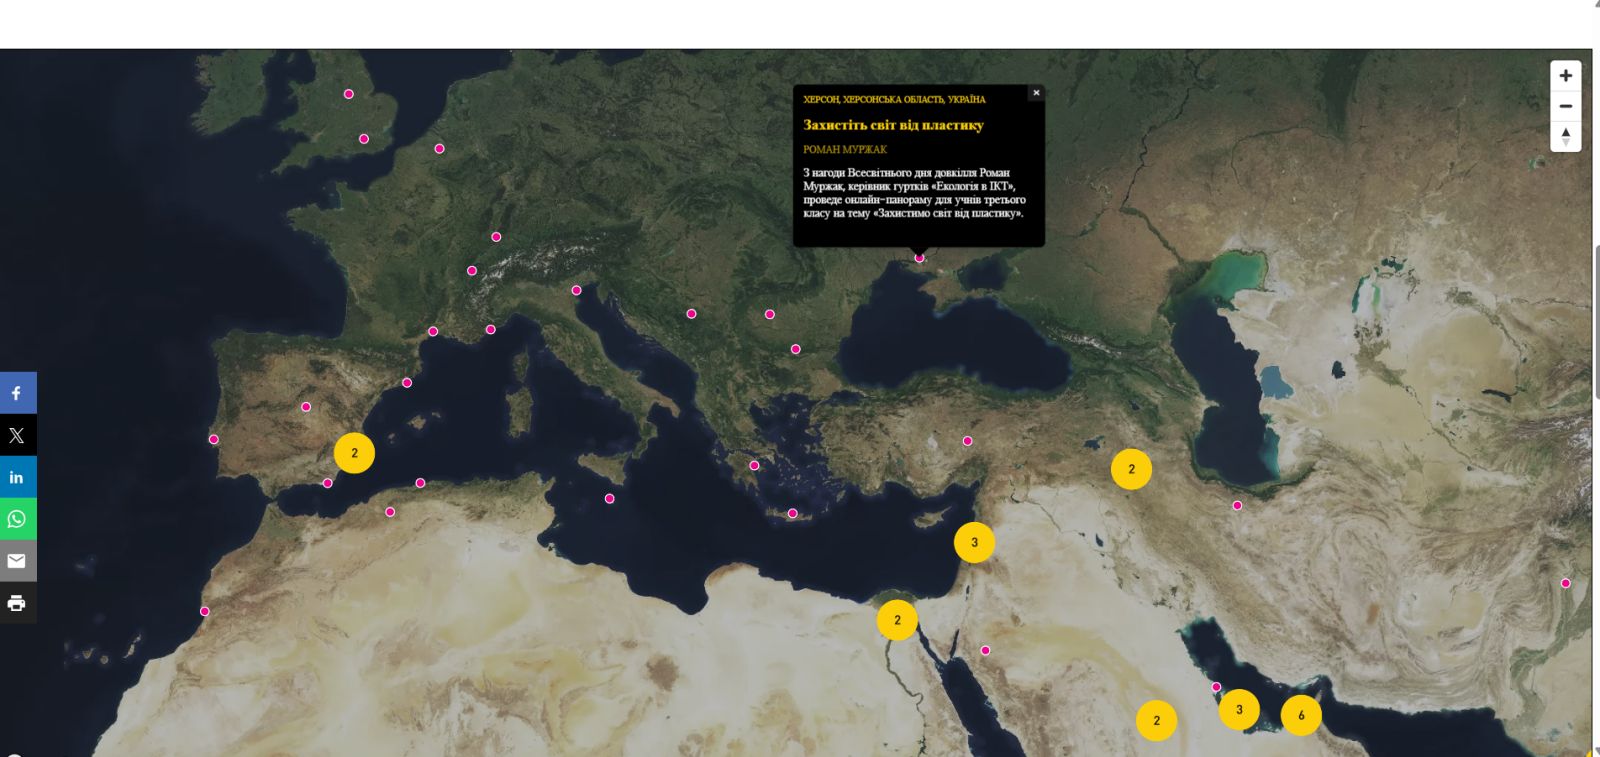Select the pink marker in Sicily

pos(609,499)
